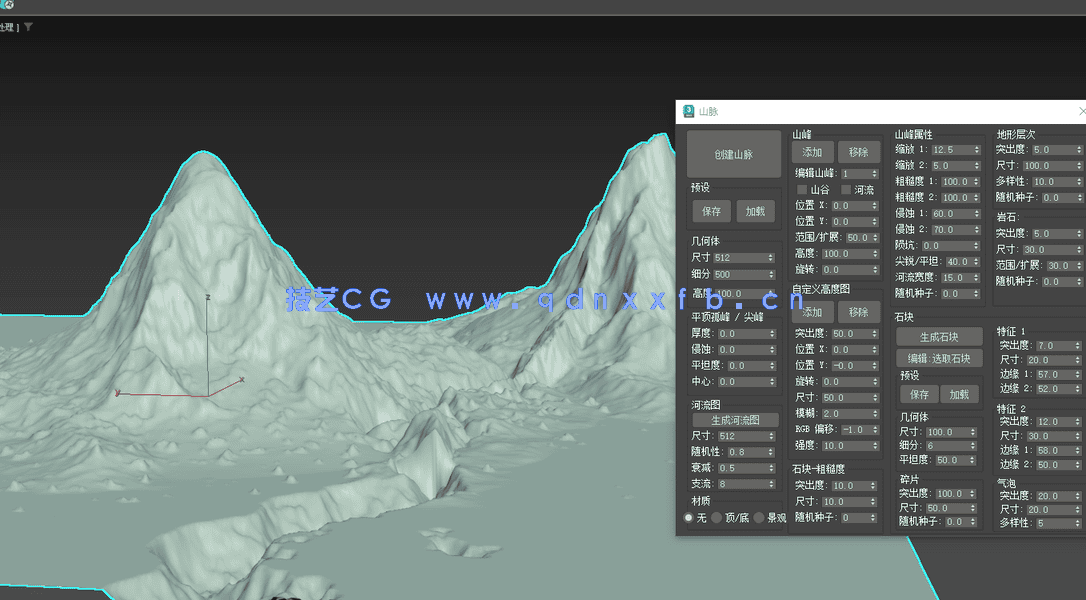Enable the 河流 (River) checkbox
1086x600 pixels.
click(846, 189)
